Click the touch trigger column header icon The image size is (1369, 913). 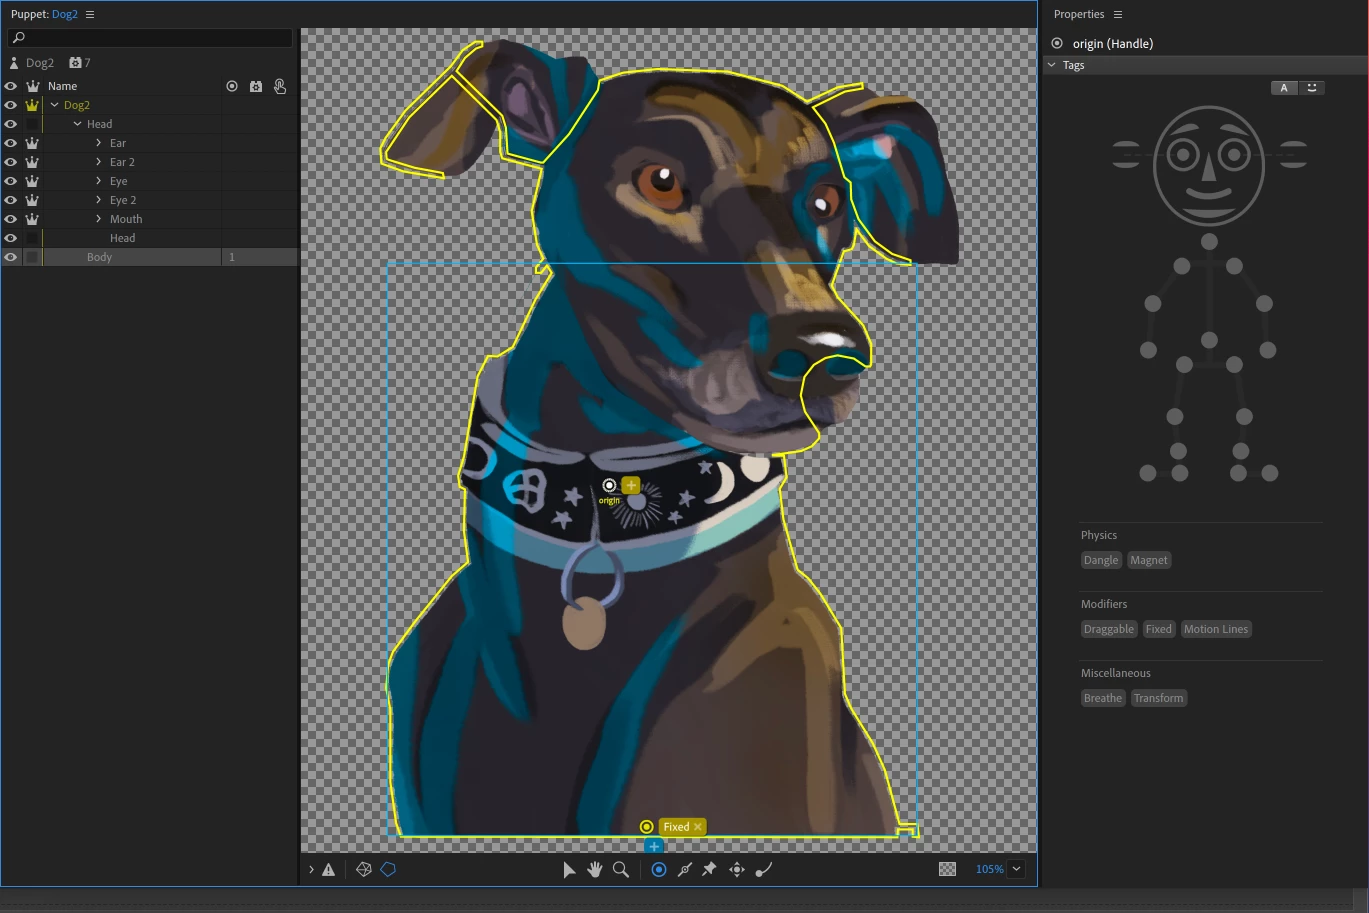pos(280,86)
